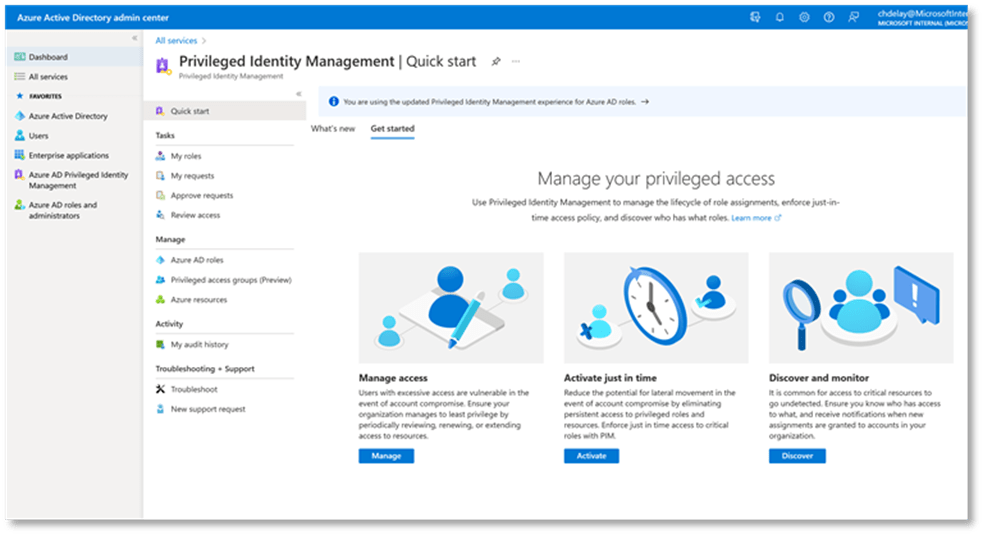Click the All services breadcrumb

point(175,40)
